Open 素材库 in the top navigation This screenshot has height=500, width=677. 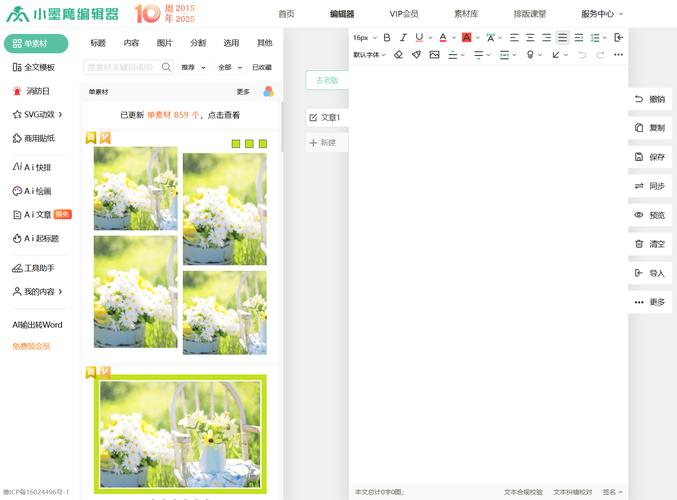466,14
